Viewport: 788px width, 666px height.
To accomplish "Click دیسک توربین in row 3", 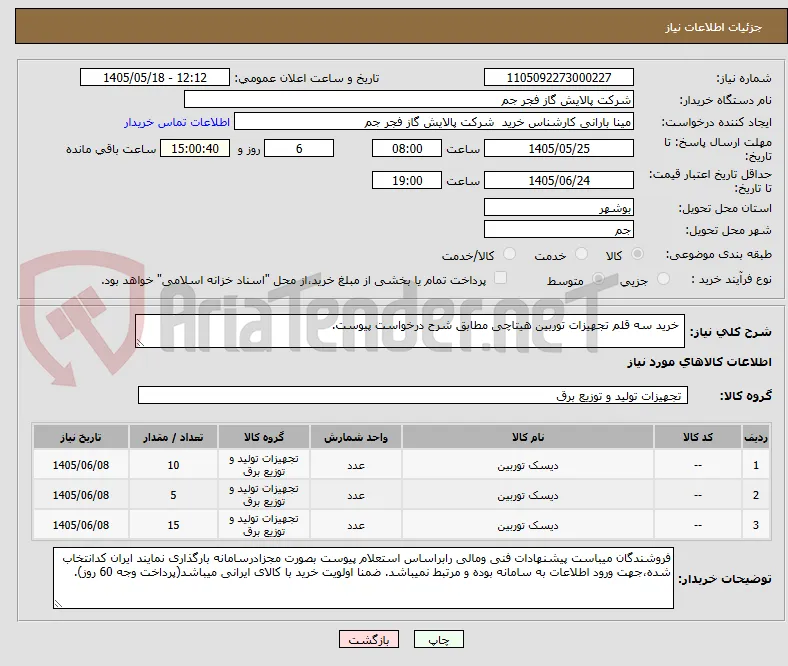I will click(528, 525).
